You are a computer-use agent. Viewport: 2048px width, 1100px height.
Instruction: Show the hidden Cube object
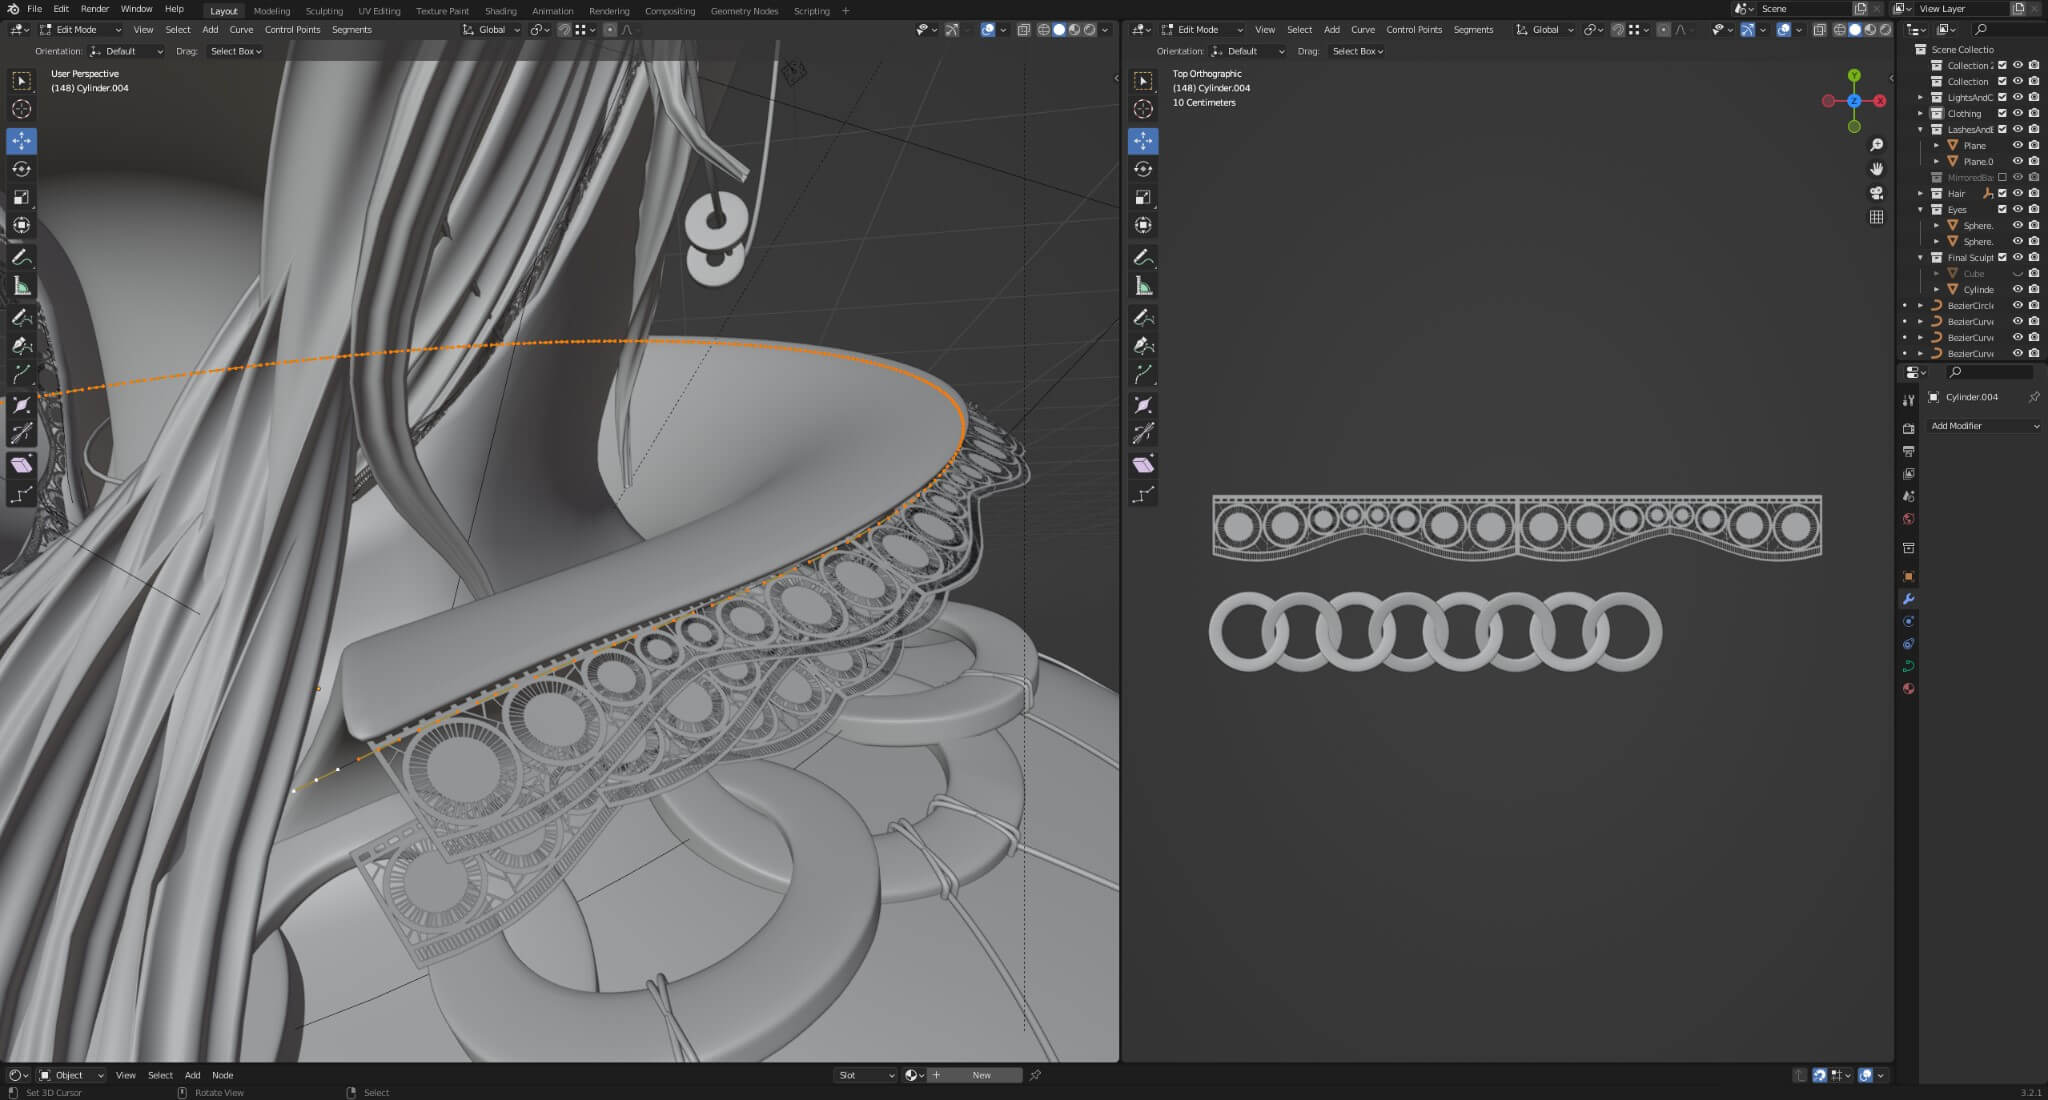coord(2018,273)
